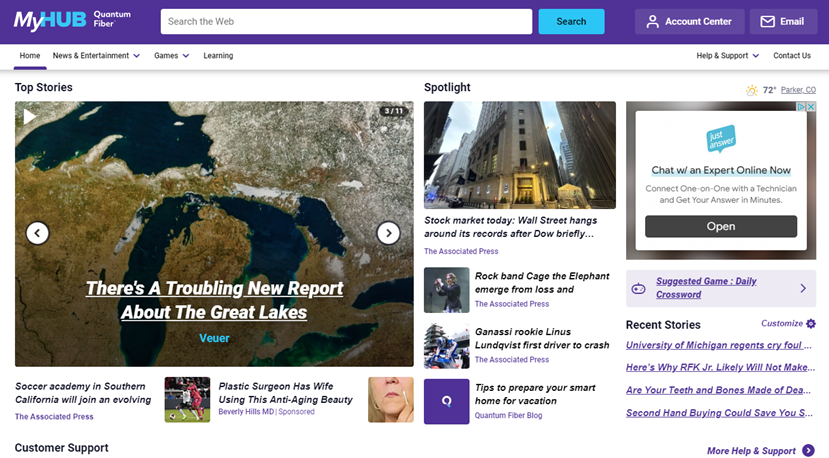This screenshot has height=458, width=829.
Task: Open the RFK Jr. recent story
Action: click(720, 368)
